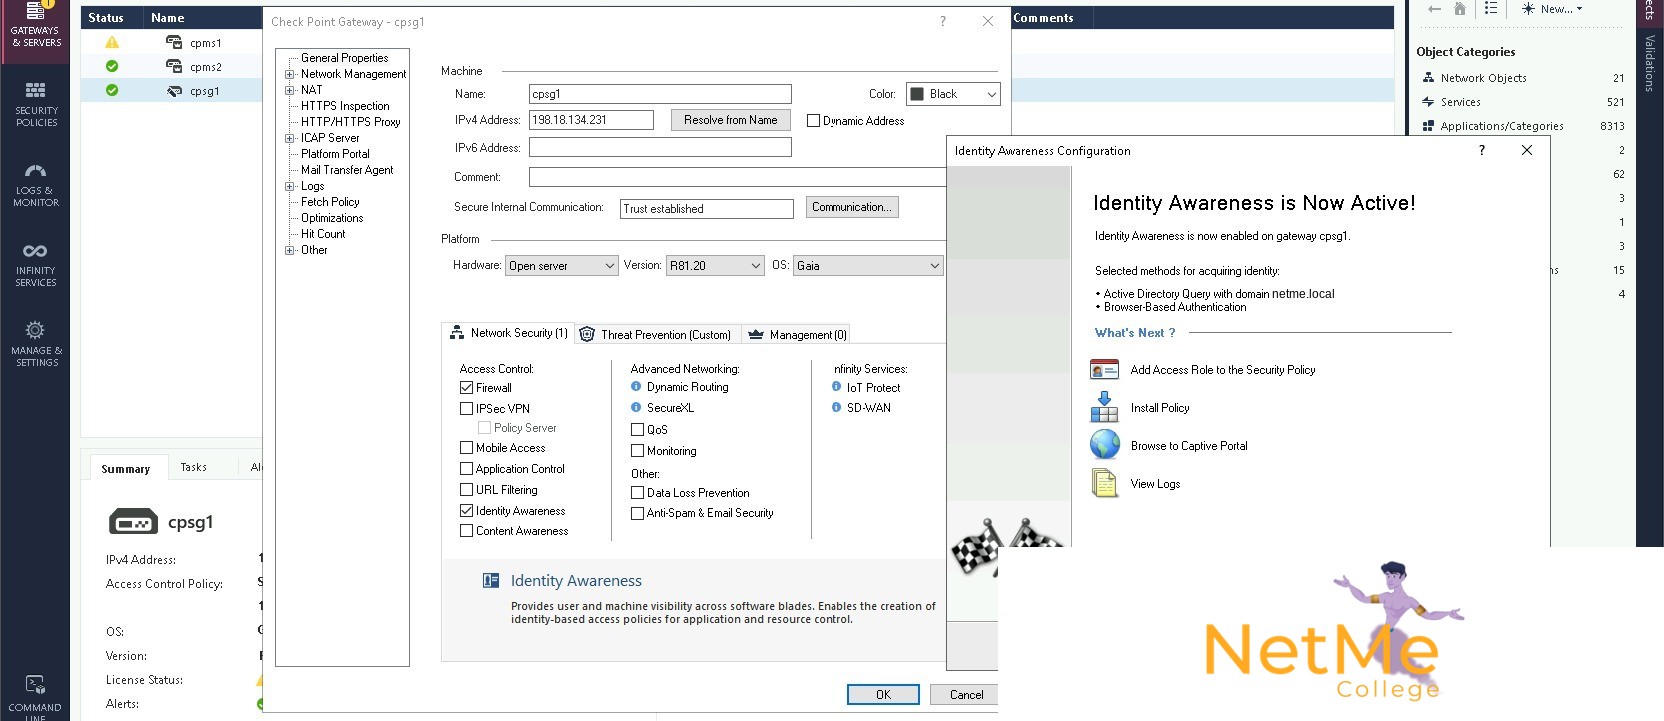Click the Network Objects category icon
This screenshot has width=1664, height=721.
click(x=1428, y=78)
